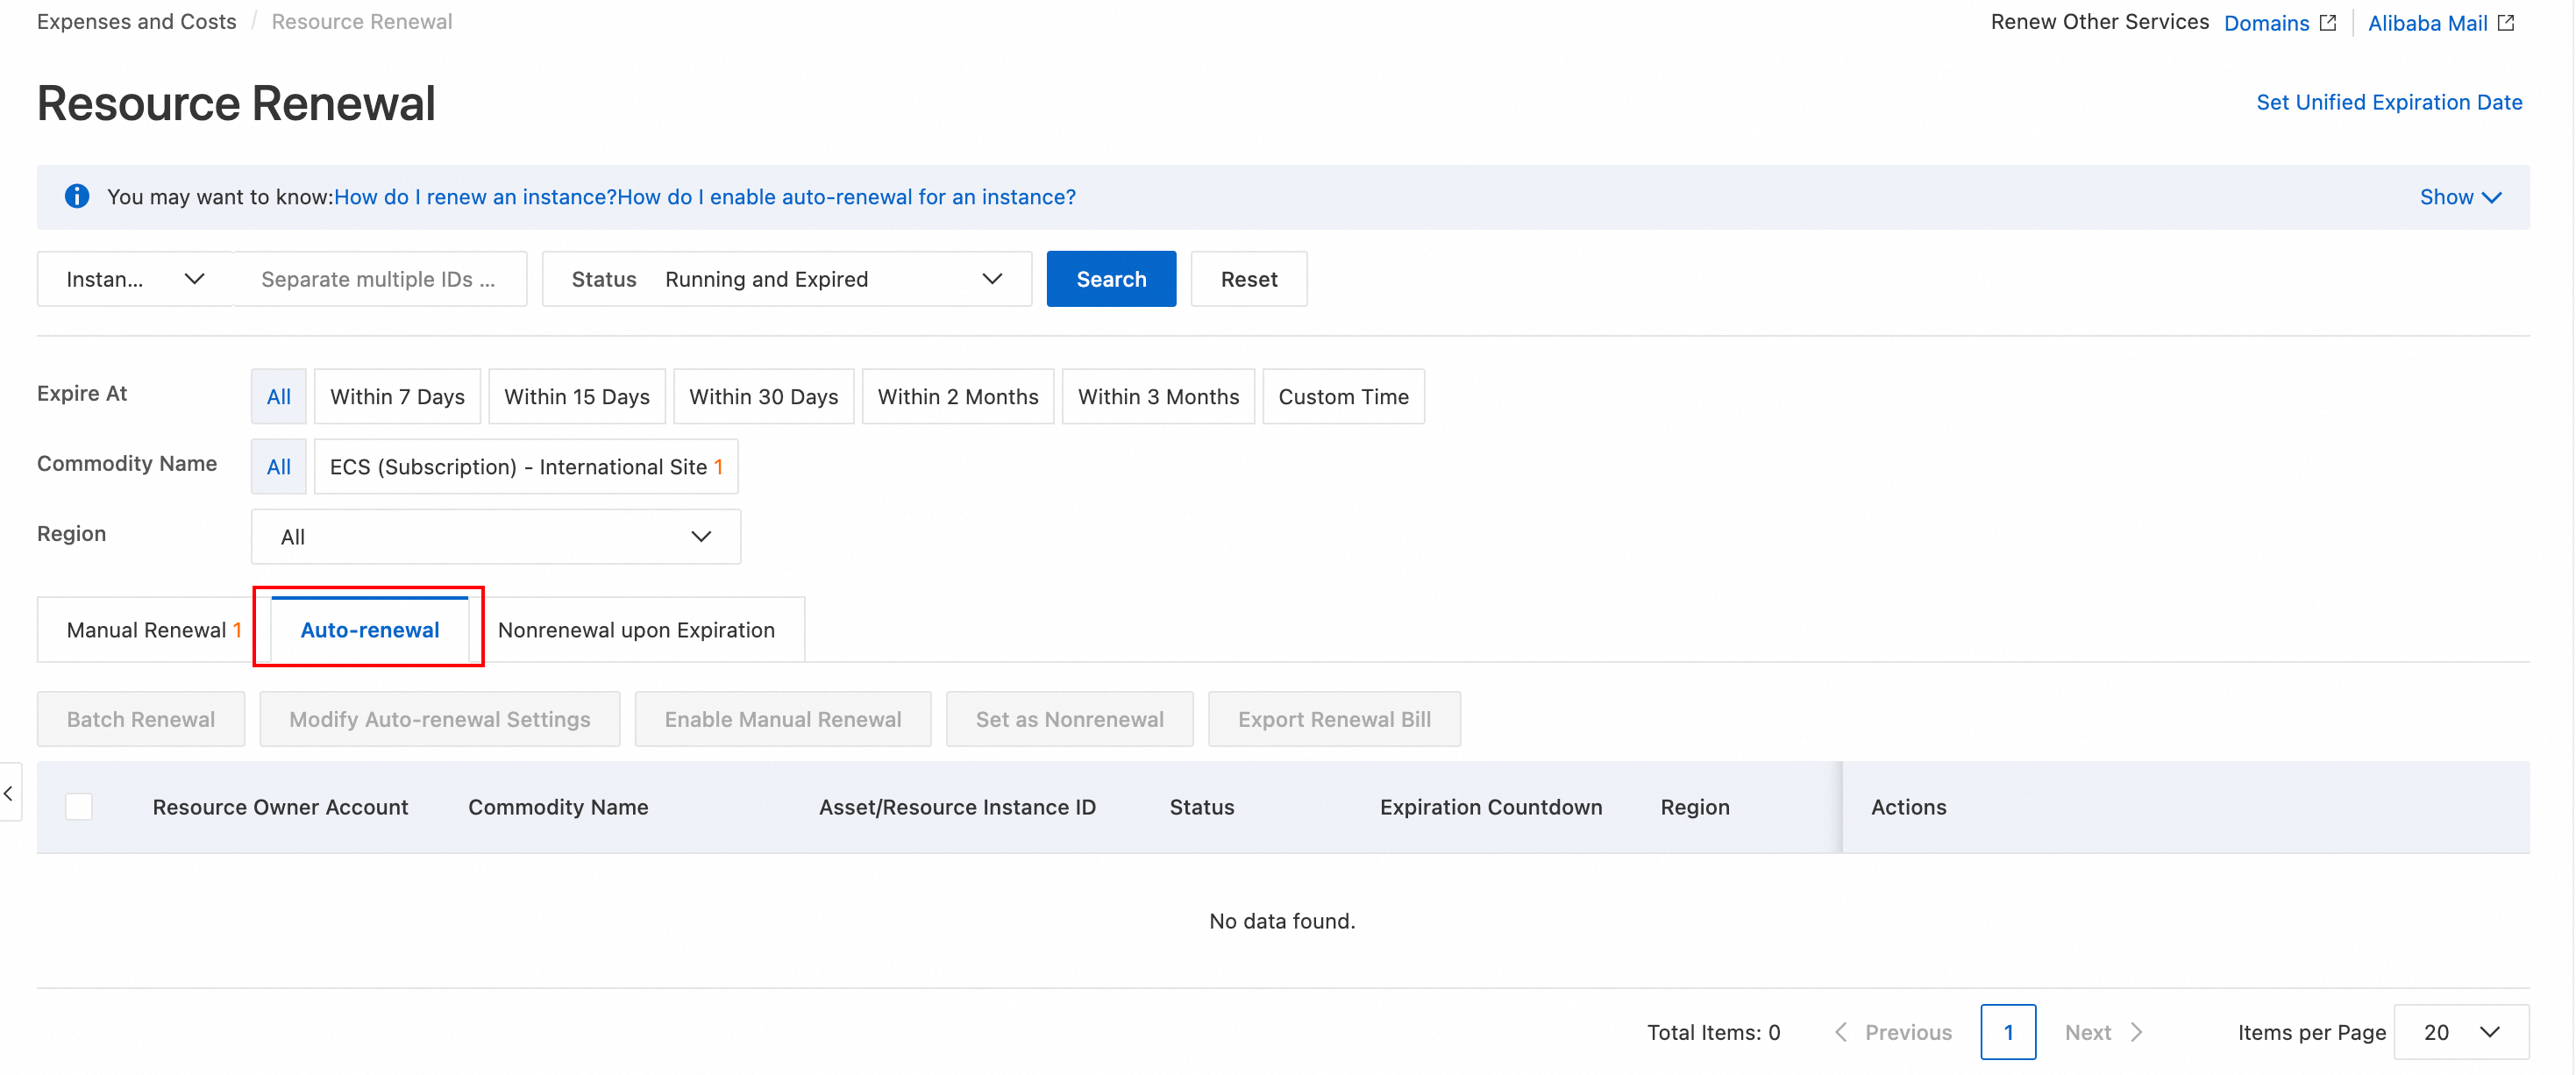Image resolution: width=2576 pixels, height=1075 pixels.
Task: Click the blue Search button
Action: point(1110,279)
